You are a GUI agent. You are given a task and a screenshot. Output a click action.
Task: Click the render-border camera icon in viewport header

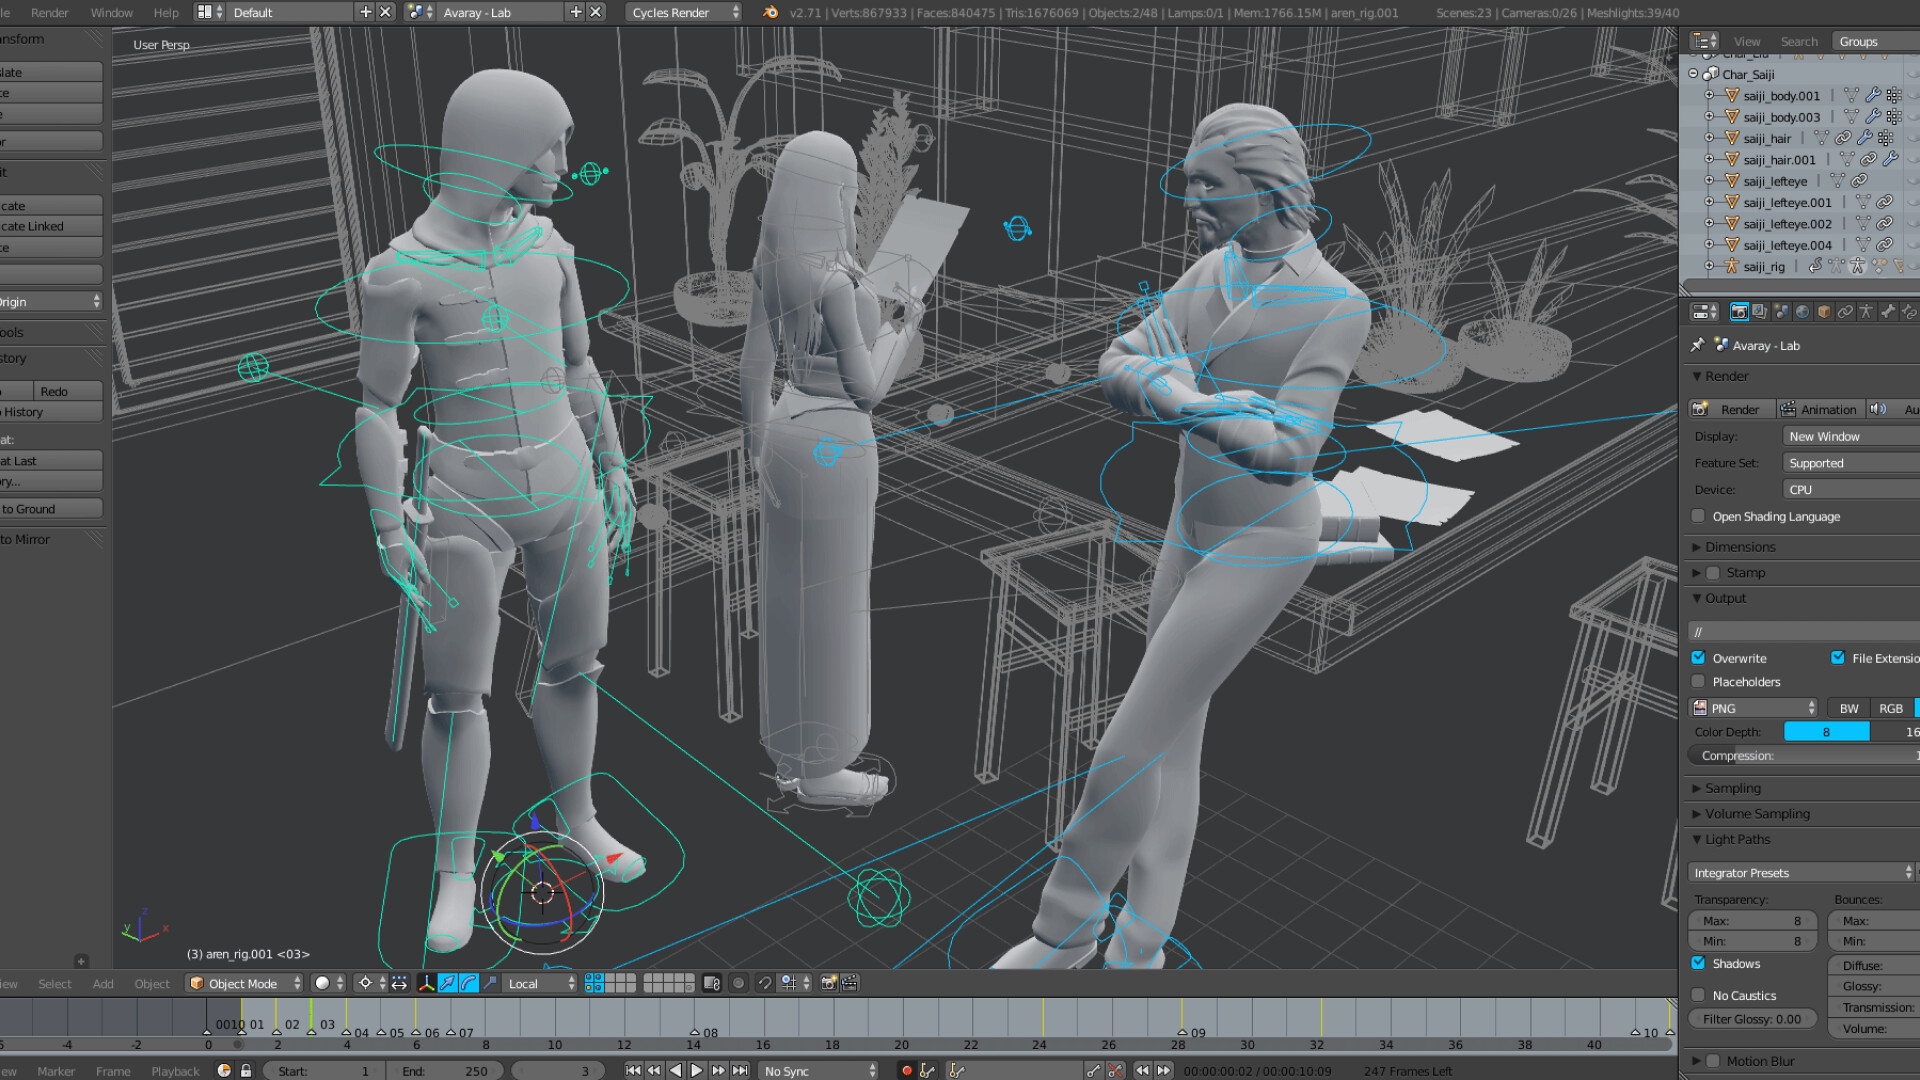[x=828, y=983]
